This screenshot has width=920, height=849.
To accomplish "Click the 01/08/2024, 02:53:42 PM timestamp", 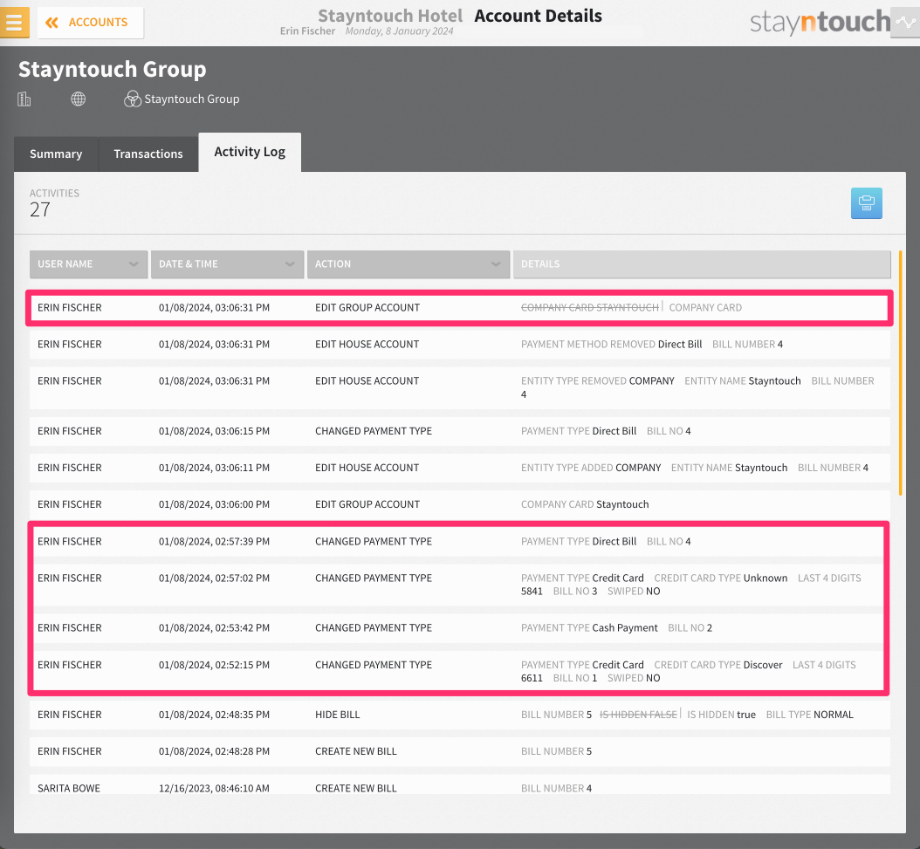I will pos(214,628).
